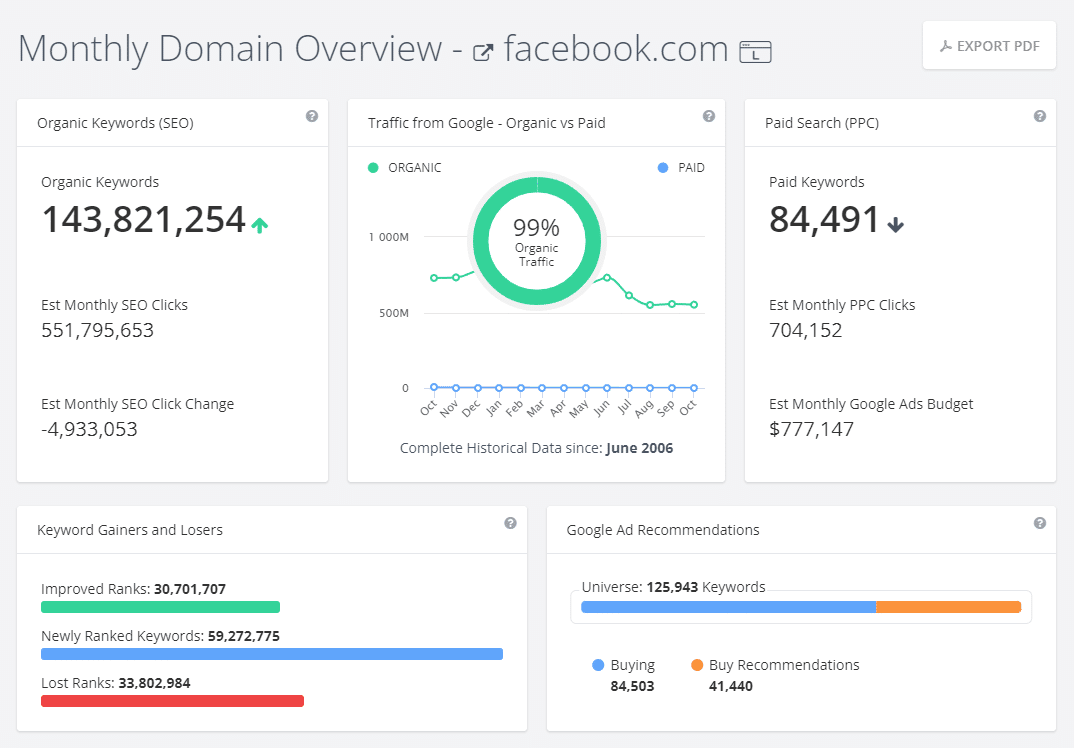Click the browser window icon after facebook.com
This screenshot has width=1074, height=748.
[x=755, y=52]
